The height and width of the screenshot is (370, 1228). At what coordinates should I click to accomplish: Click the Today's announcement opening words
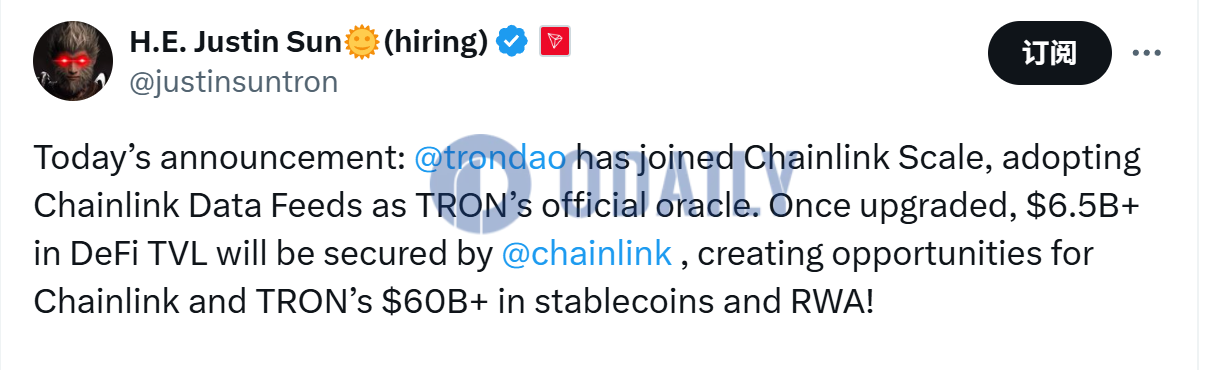(x=219, y=160)
